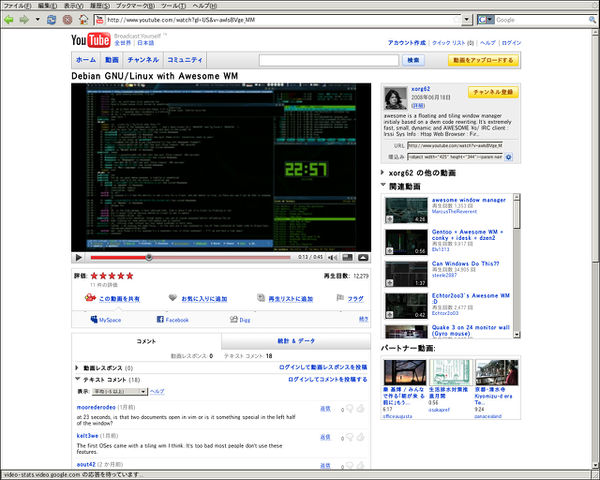Expand the 動画レスポンス section triangle
The width and height of the screenshot is (600, 480).
click(77, 368)
